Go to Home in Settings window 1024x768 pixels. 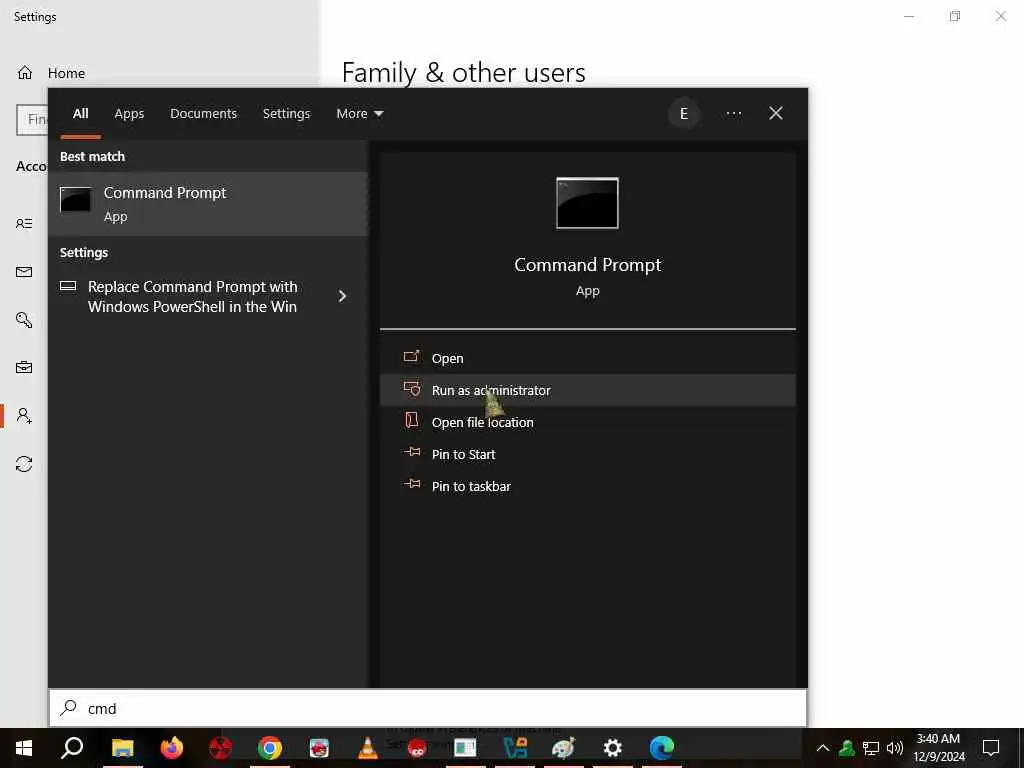(x=66, y=73)
